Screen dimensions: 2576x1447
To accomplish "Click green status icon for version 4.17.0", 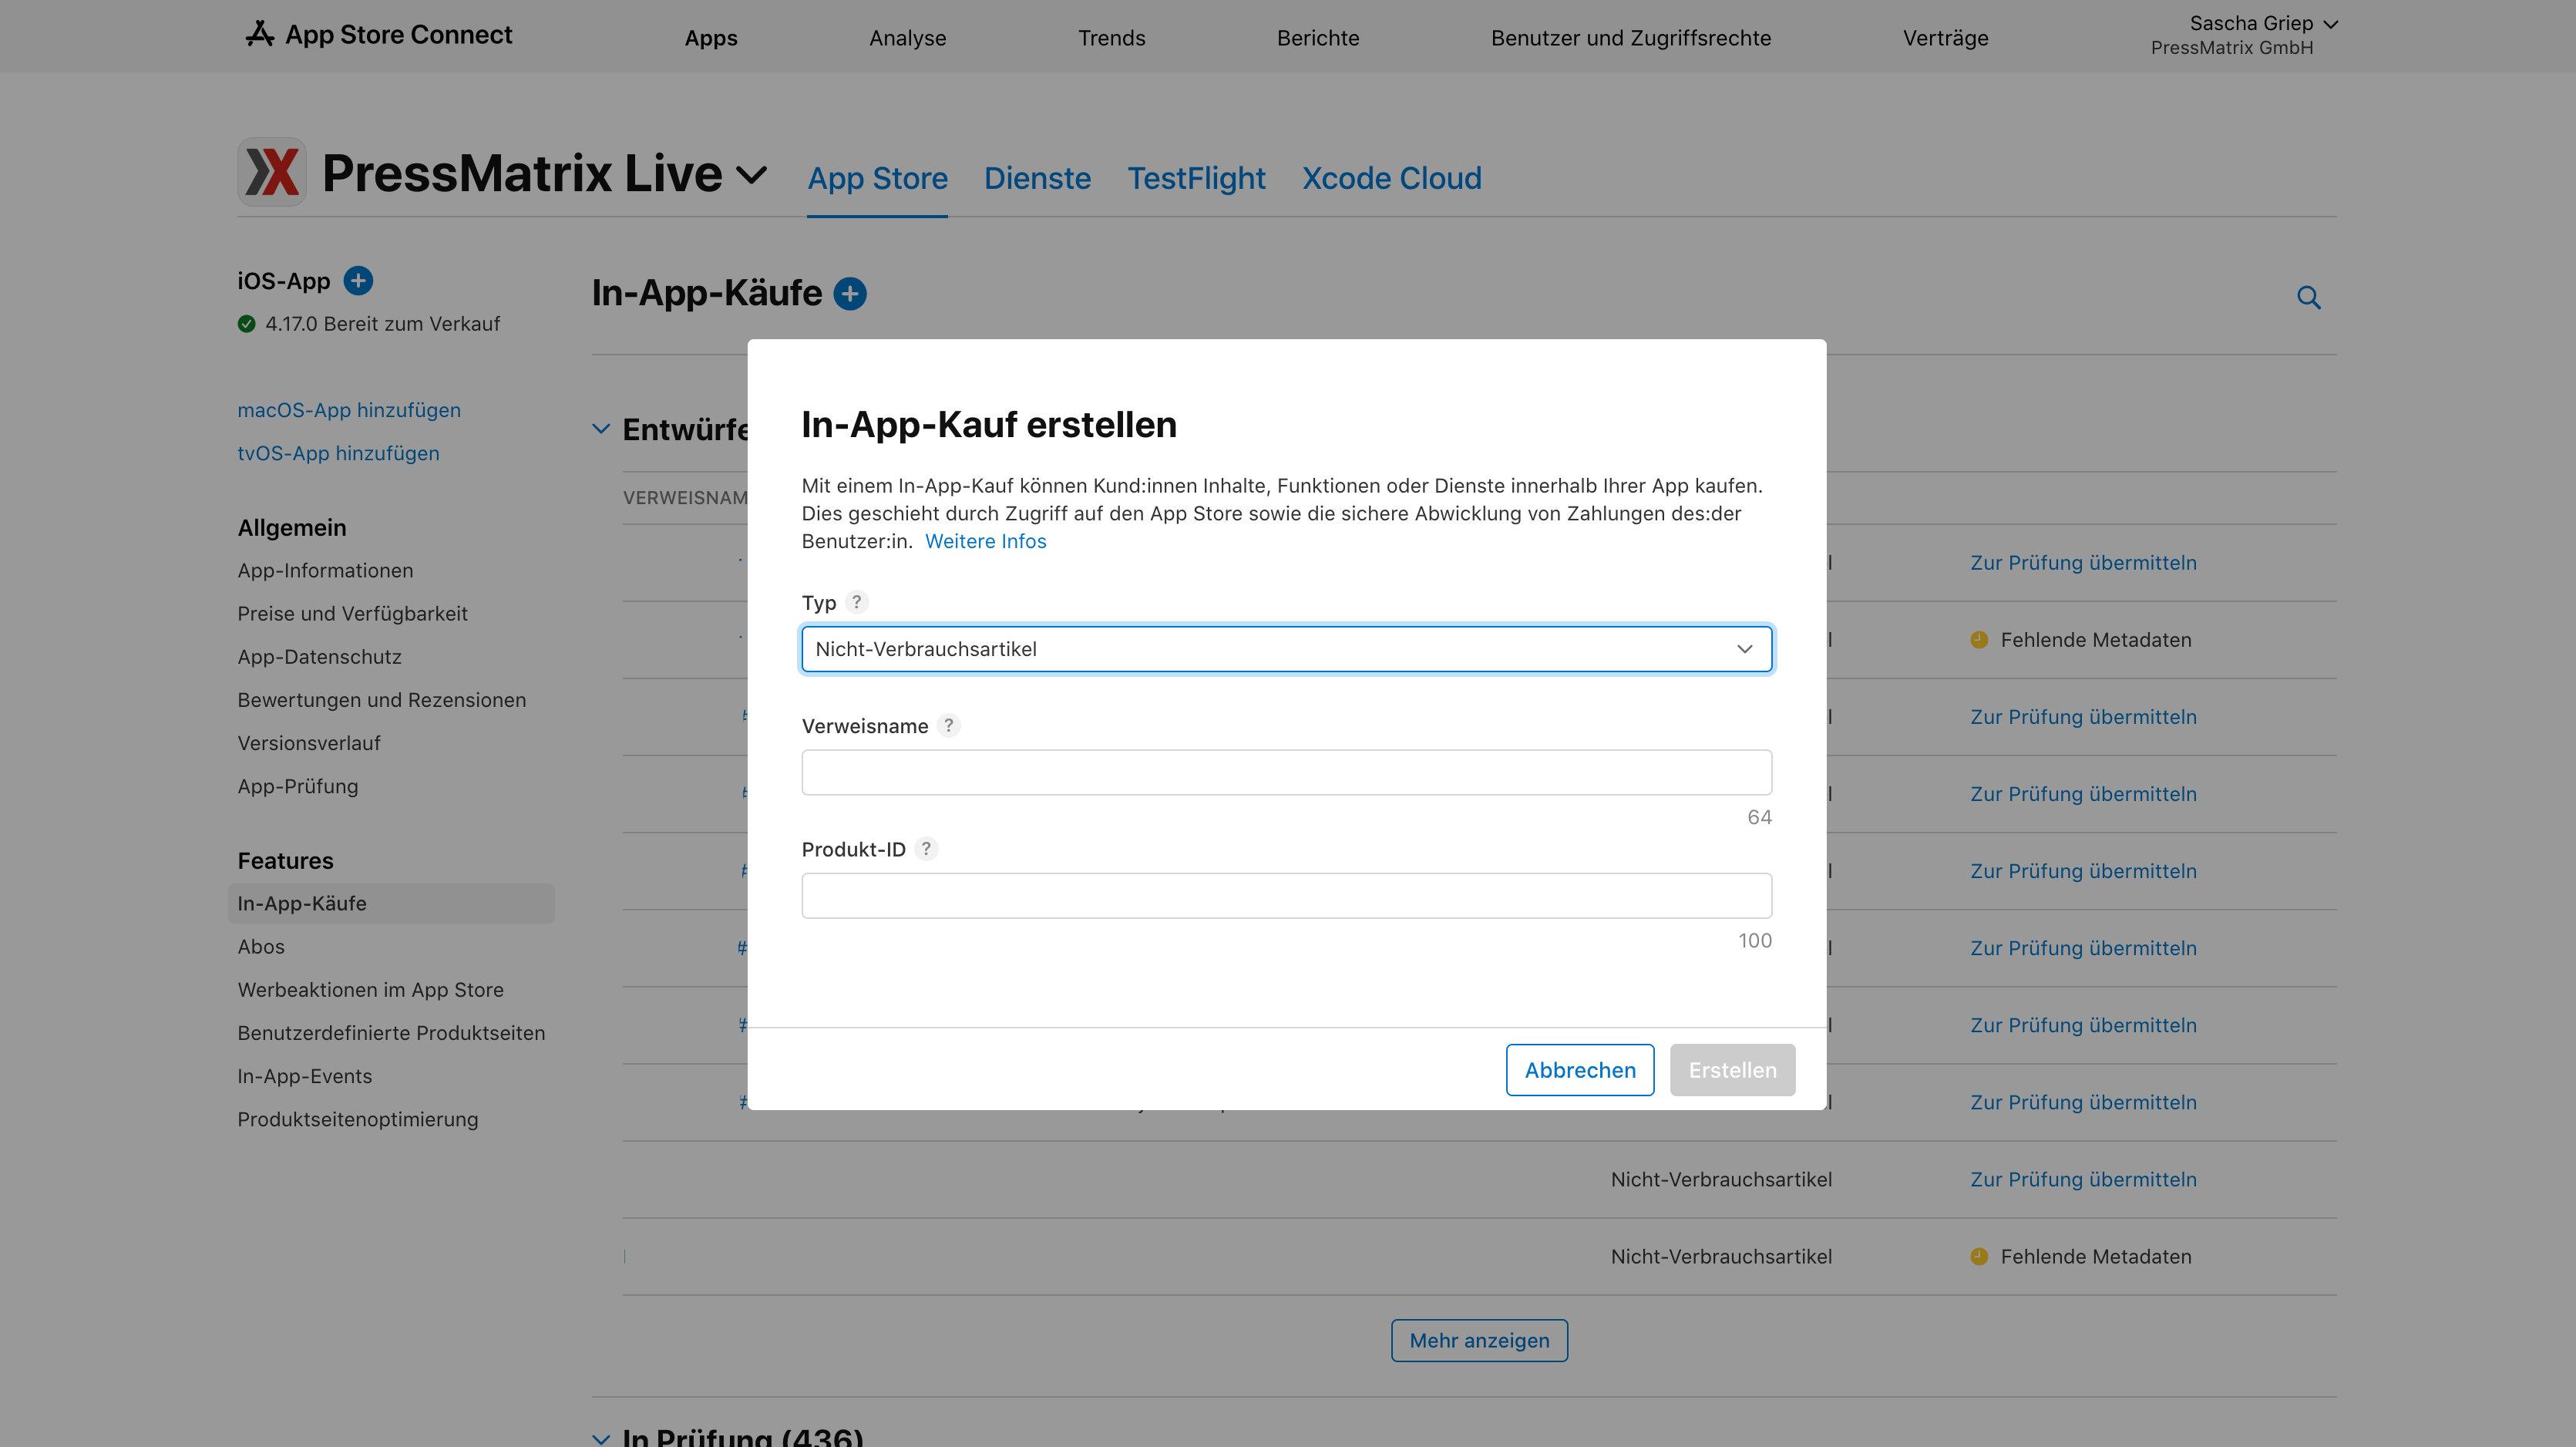I will point(246,324).
